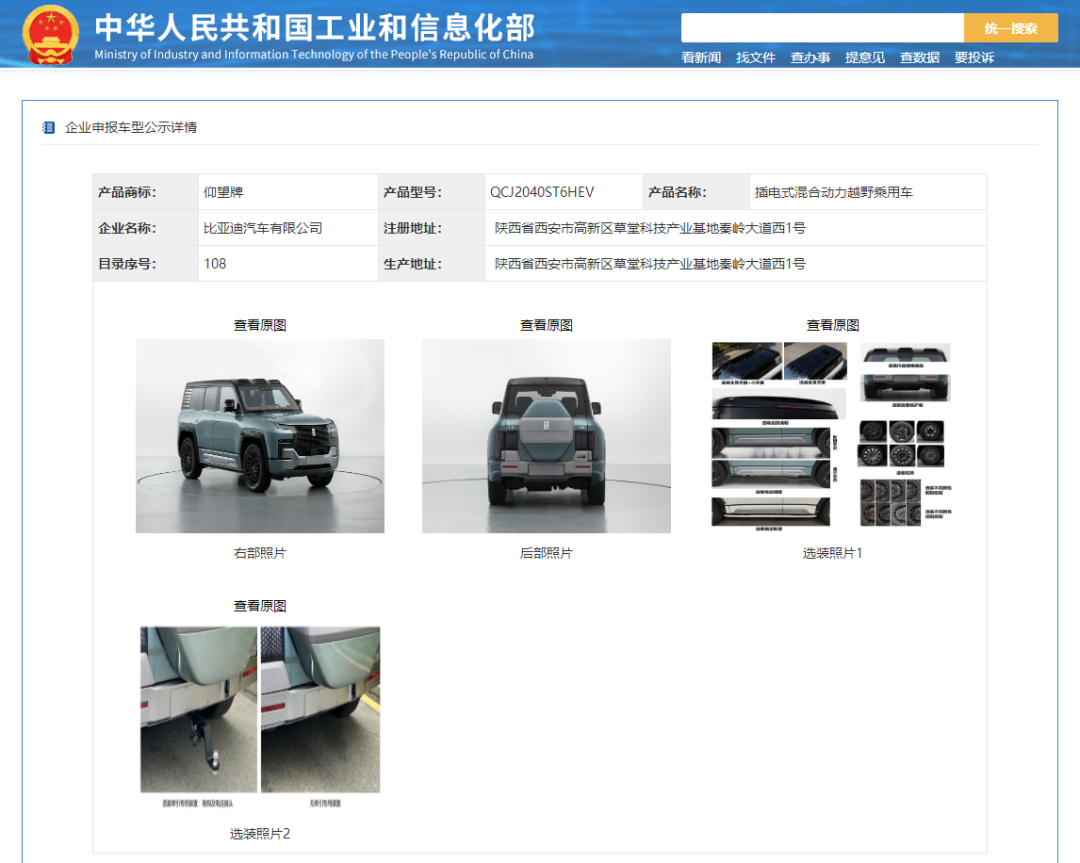Click the 选装照片2 caption
The height and width of the screenshot is (863, 1080).
click(260, 834)
